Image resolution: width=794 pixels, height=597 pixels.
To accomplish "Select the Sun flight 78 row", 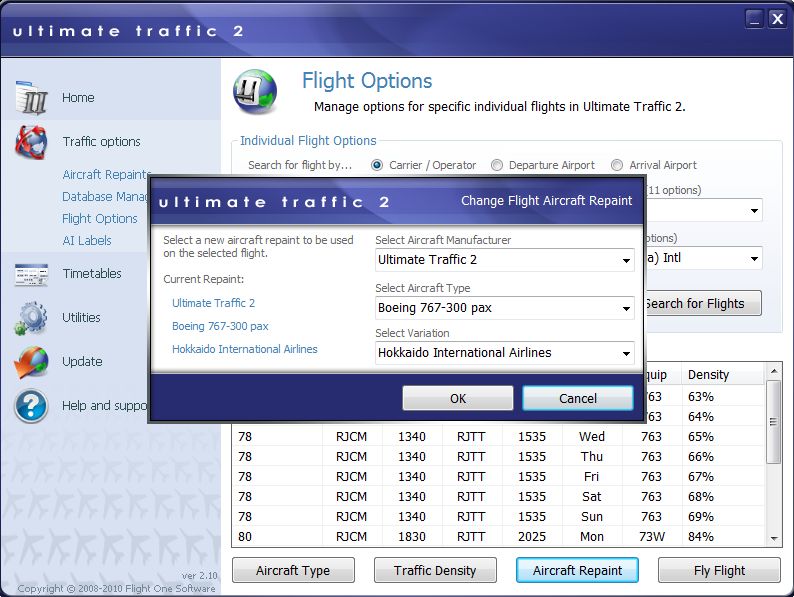I will (x=498, y=516).
